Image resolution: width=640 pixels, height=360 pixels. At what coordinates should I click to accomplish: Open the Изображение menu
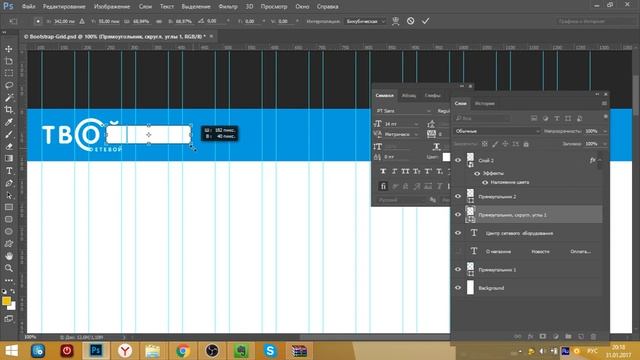click(112, 7)
